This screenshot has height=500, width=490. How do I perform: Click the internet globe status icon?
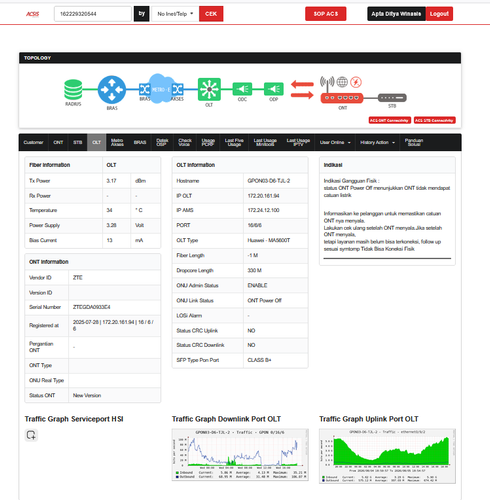click(x=342, y=82)
